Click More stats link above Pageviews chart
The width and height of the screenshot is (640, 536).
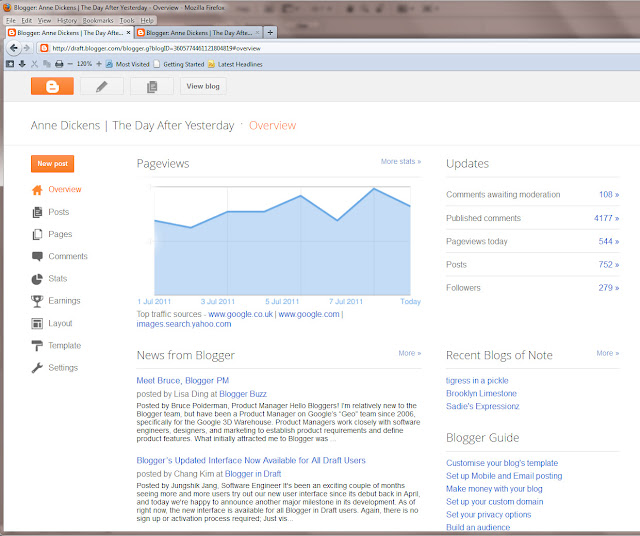point(401,162)
